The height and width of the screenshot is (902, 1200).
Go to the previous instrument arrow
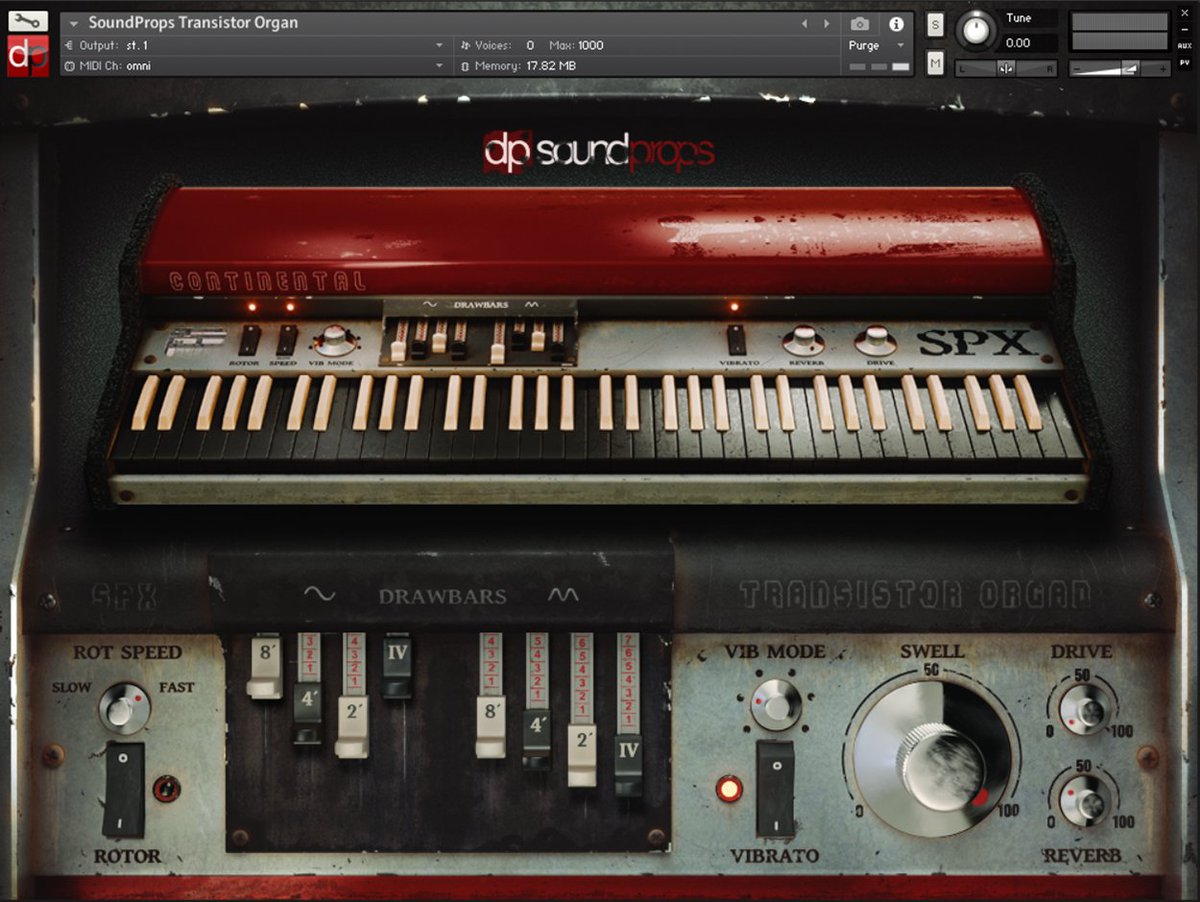click(x=806, y=24)
